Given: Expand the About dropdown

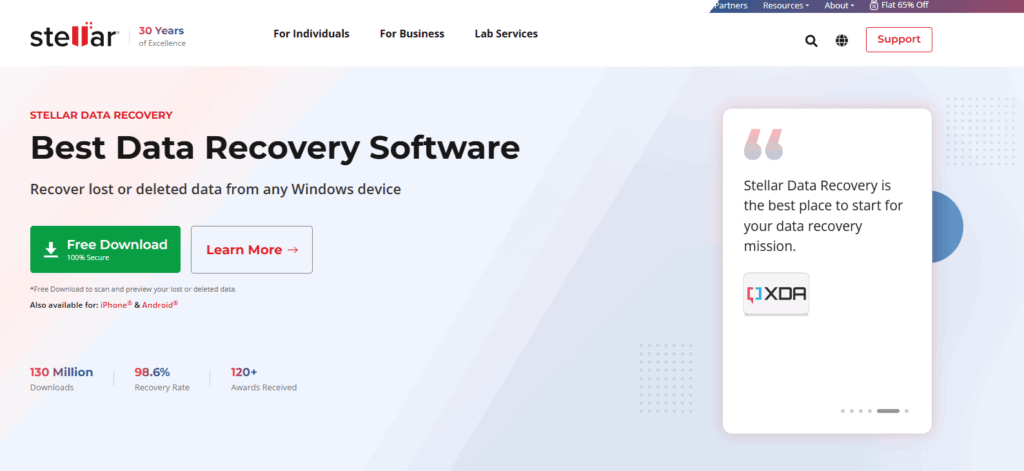Looking at the screenshot, I should tap(839, 5).
